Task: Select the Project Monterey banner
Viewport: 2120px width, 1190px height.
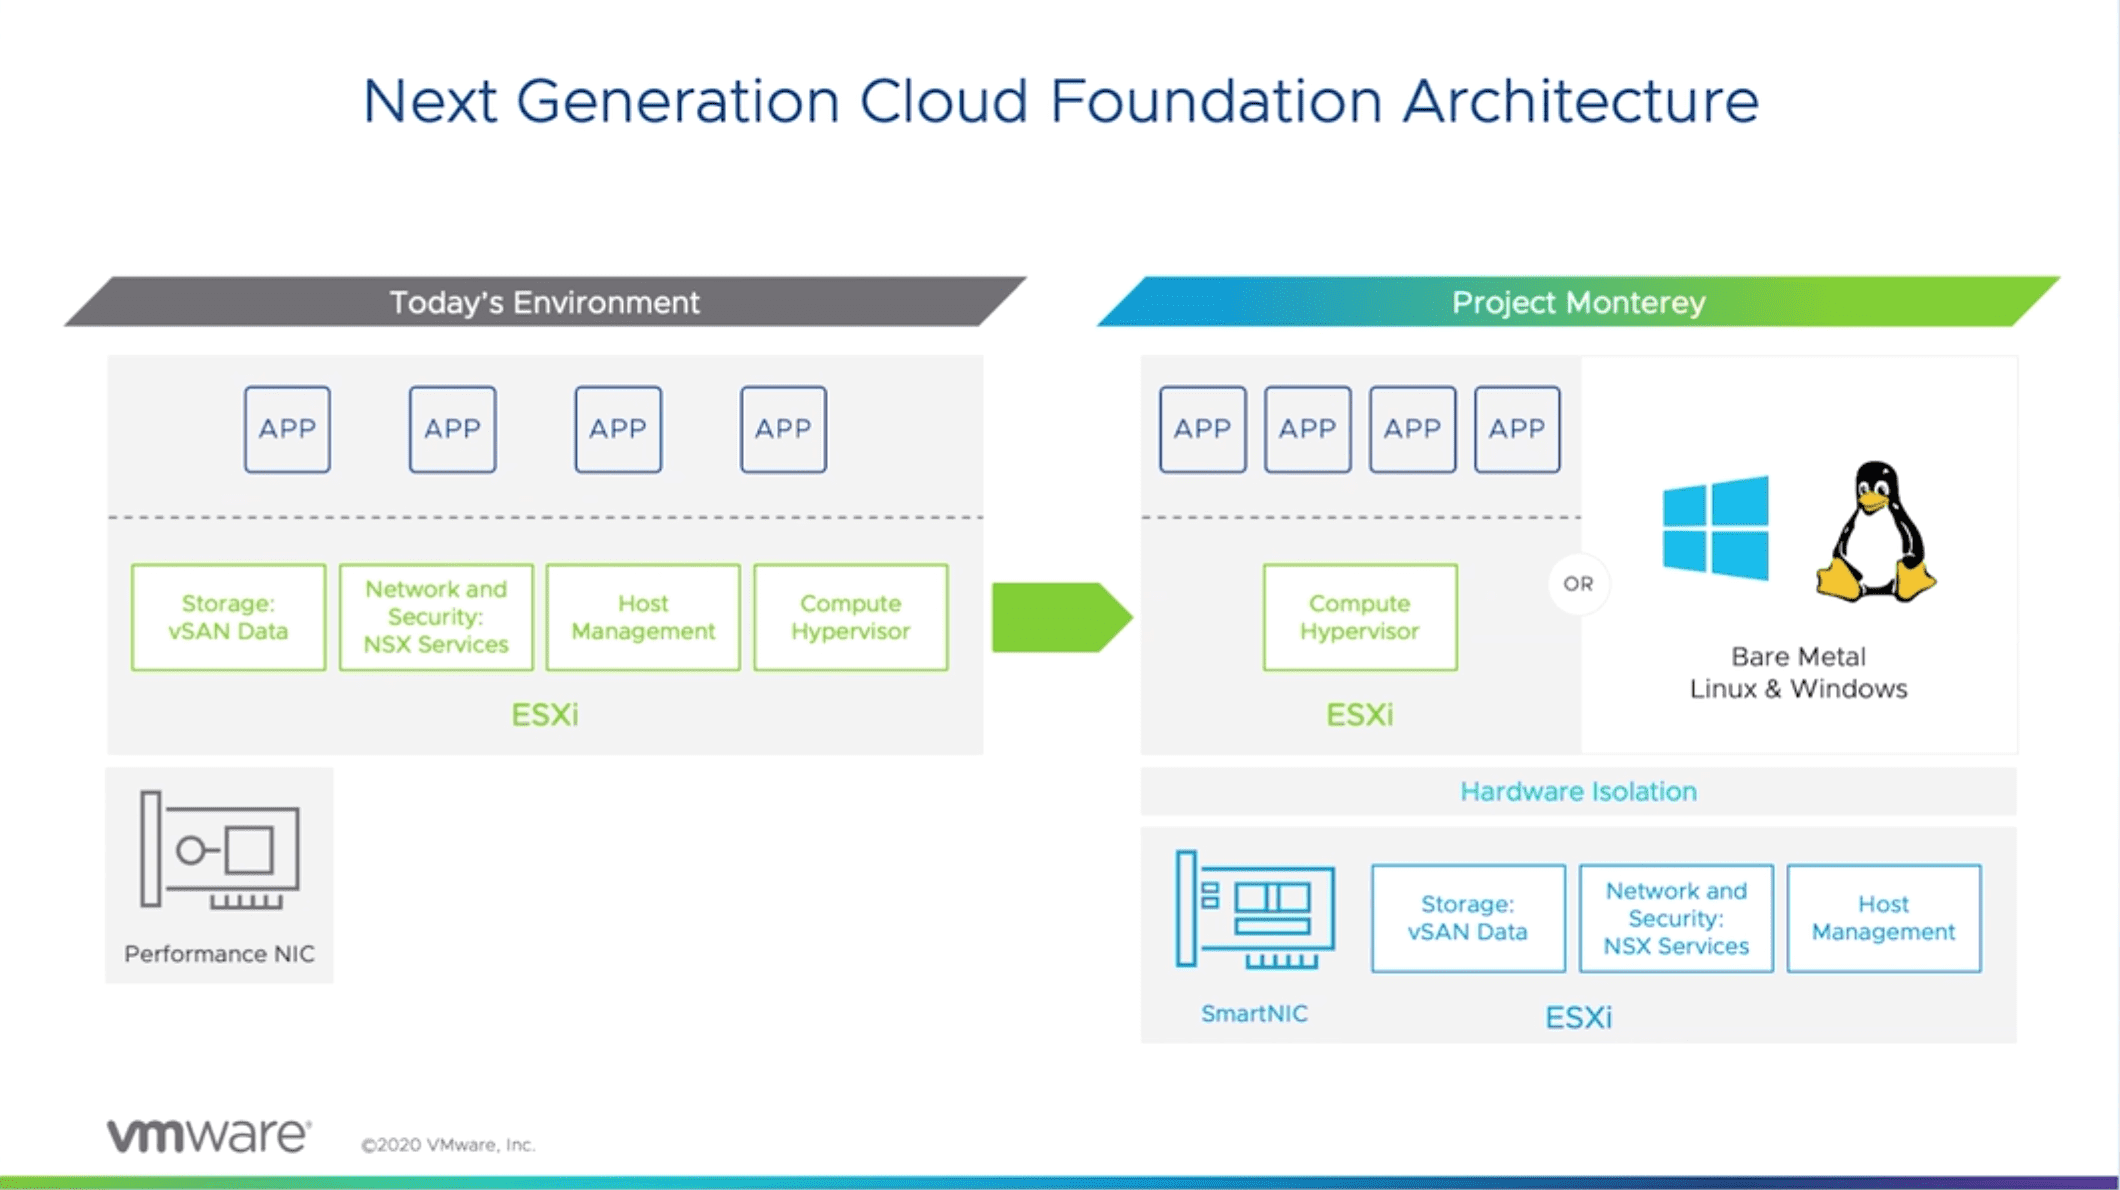Action: click(1578, 301)
